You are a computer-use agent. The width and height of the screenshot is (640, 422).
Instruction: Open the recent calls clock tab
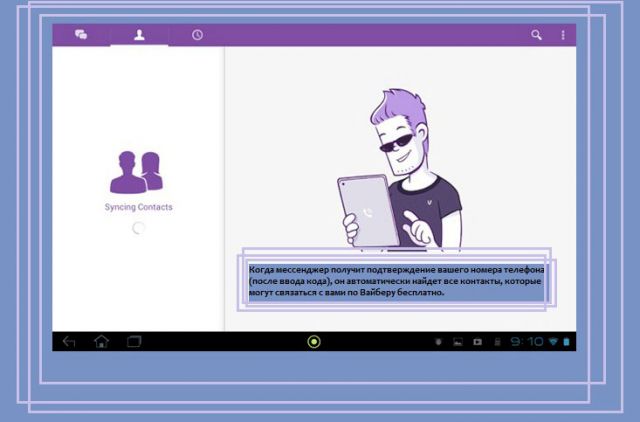197,35
